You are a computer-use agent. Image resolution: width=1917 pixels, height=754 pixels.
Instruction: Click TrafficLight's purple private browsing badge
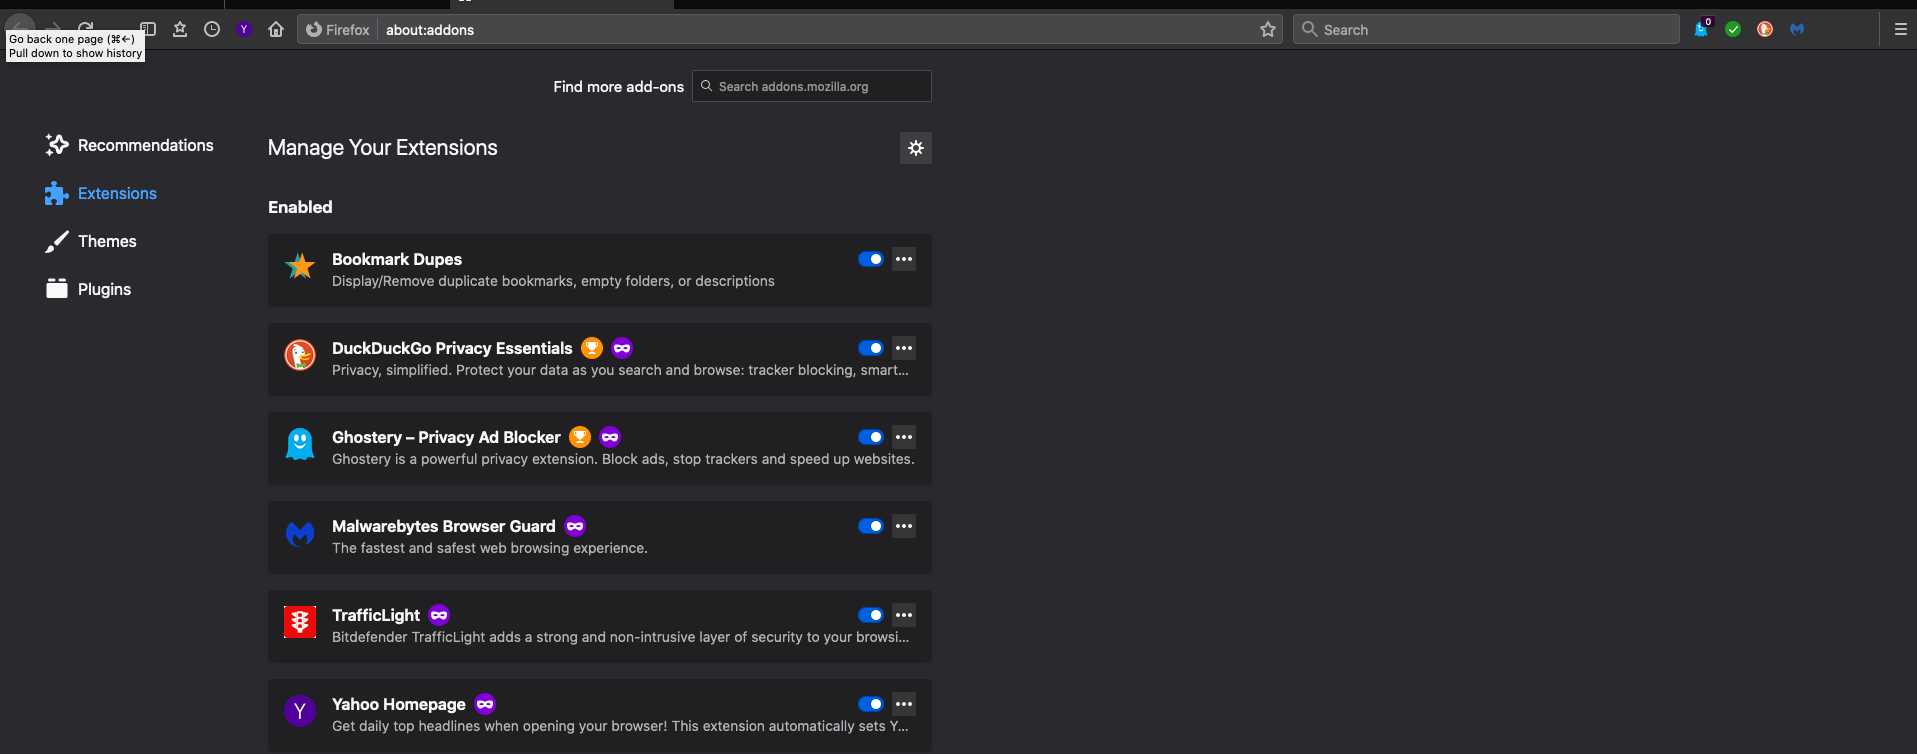[x=439, y=615]
